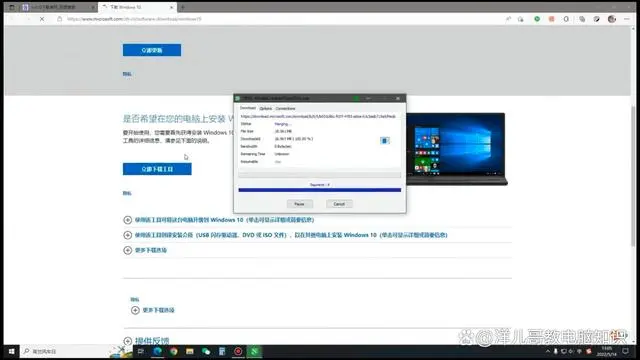Open the red recorder icon on the taskbar

tap(238, 351)
